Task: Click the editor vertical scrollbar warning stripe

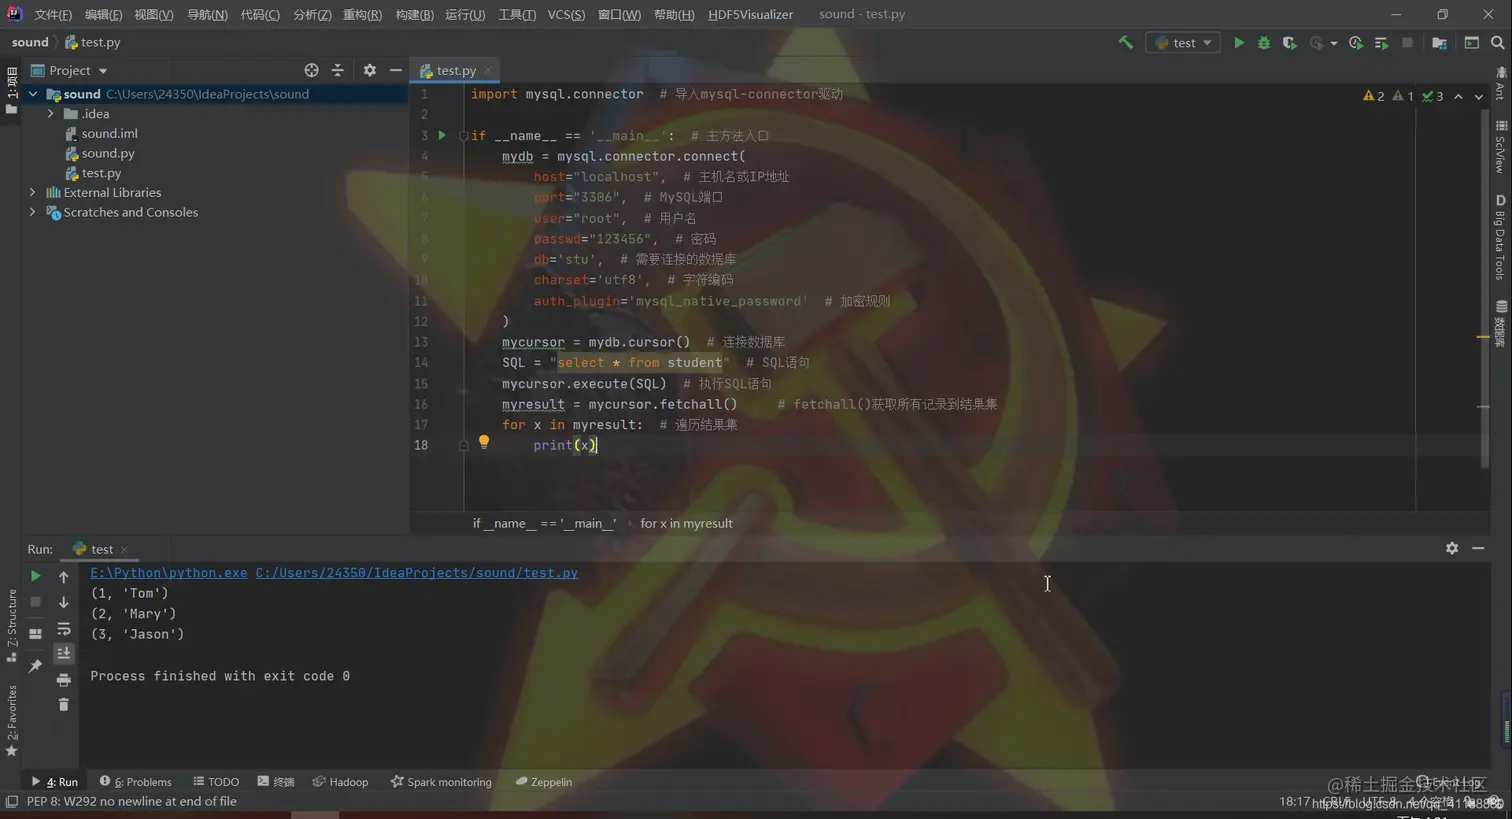Action: 1483,337
